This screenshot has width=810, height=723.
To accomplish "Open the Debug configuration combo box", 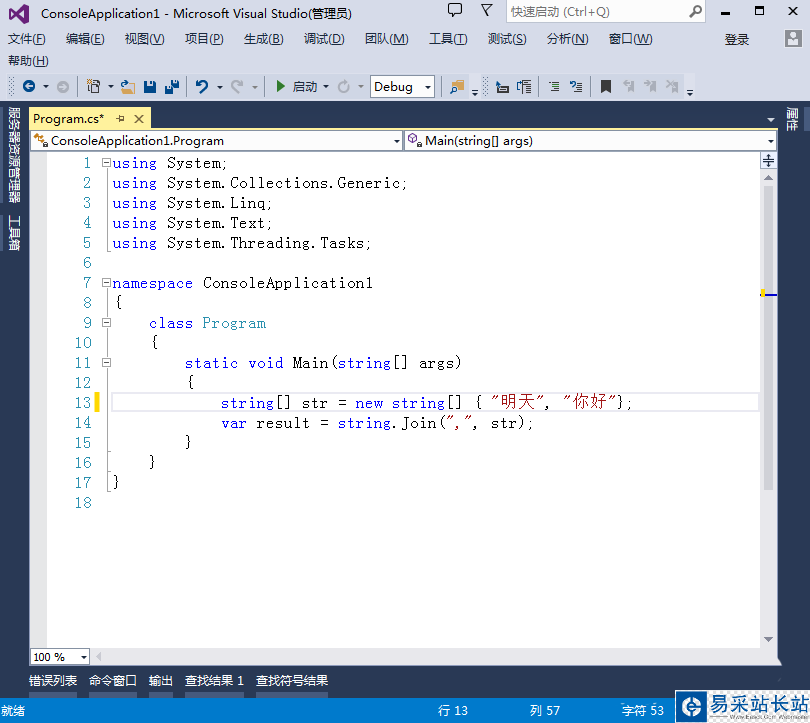I will click(402, 87).
